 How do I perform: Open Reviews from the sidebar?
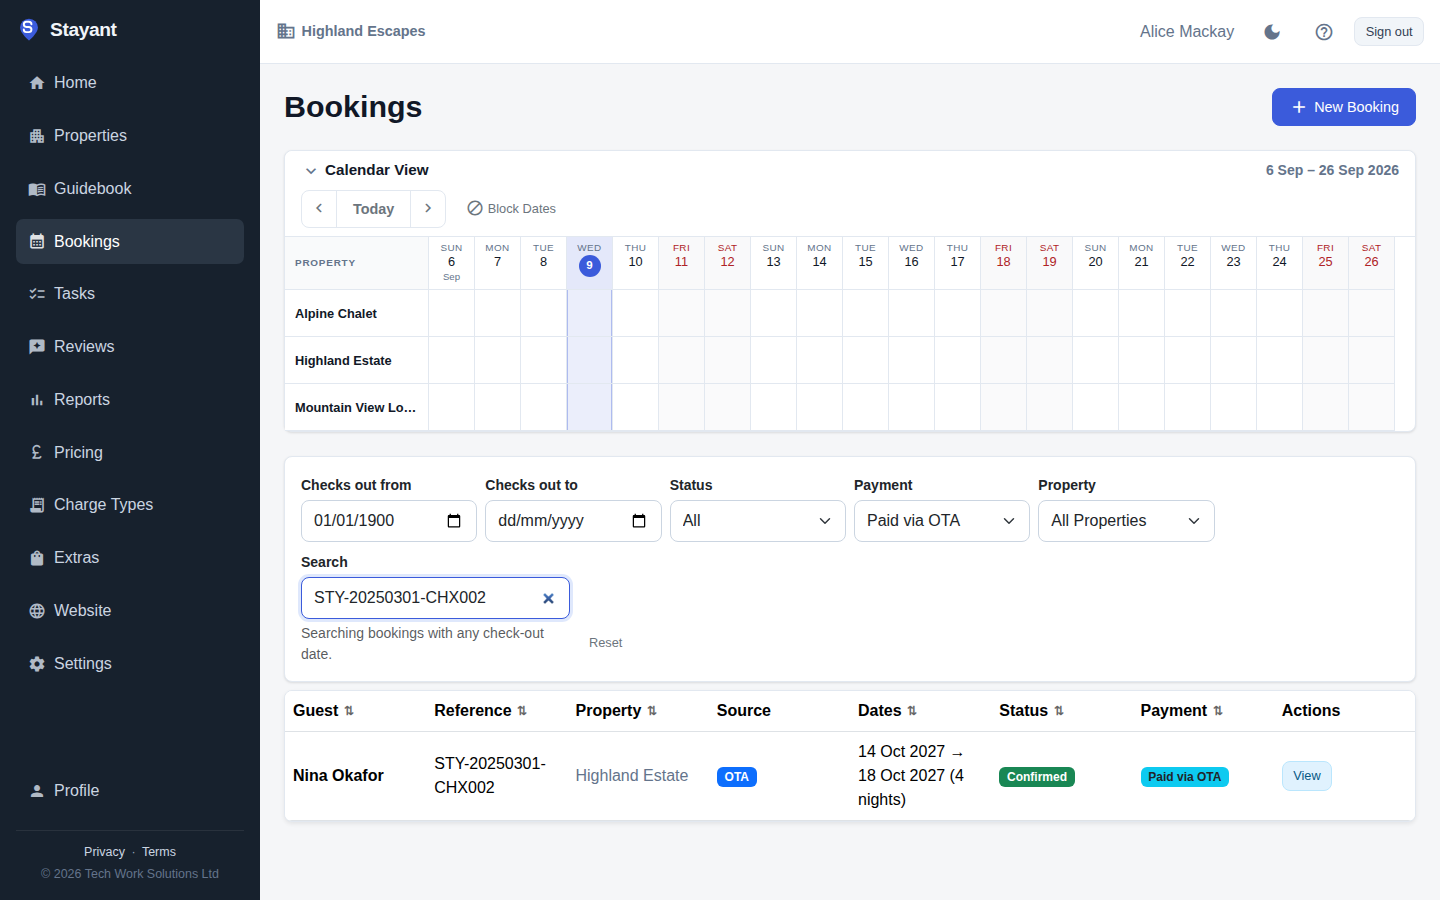click(130, 347)
